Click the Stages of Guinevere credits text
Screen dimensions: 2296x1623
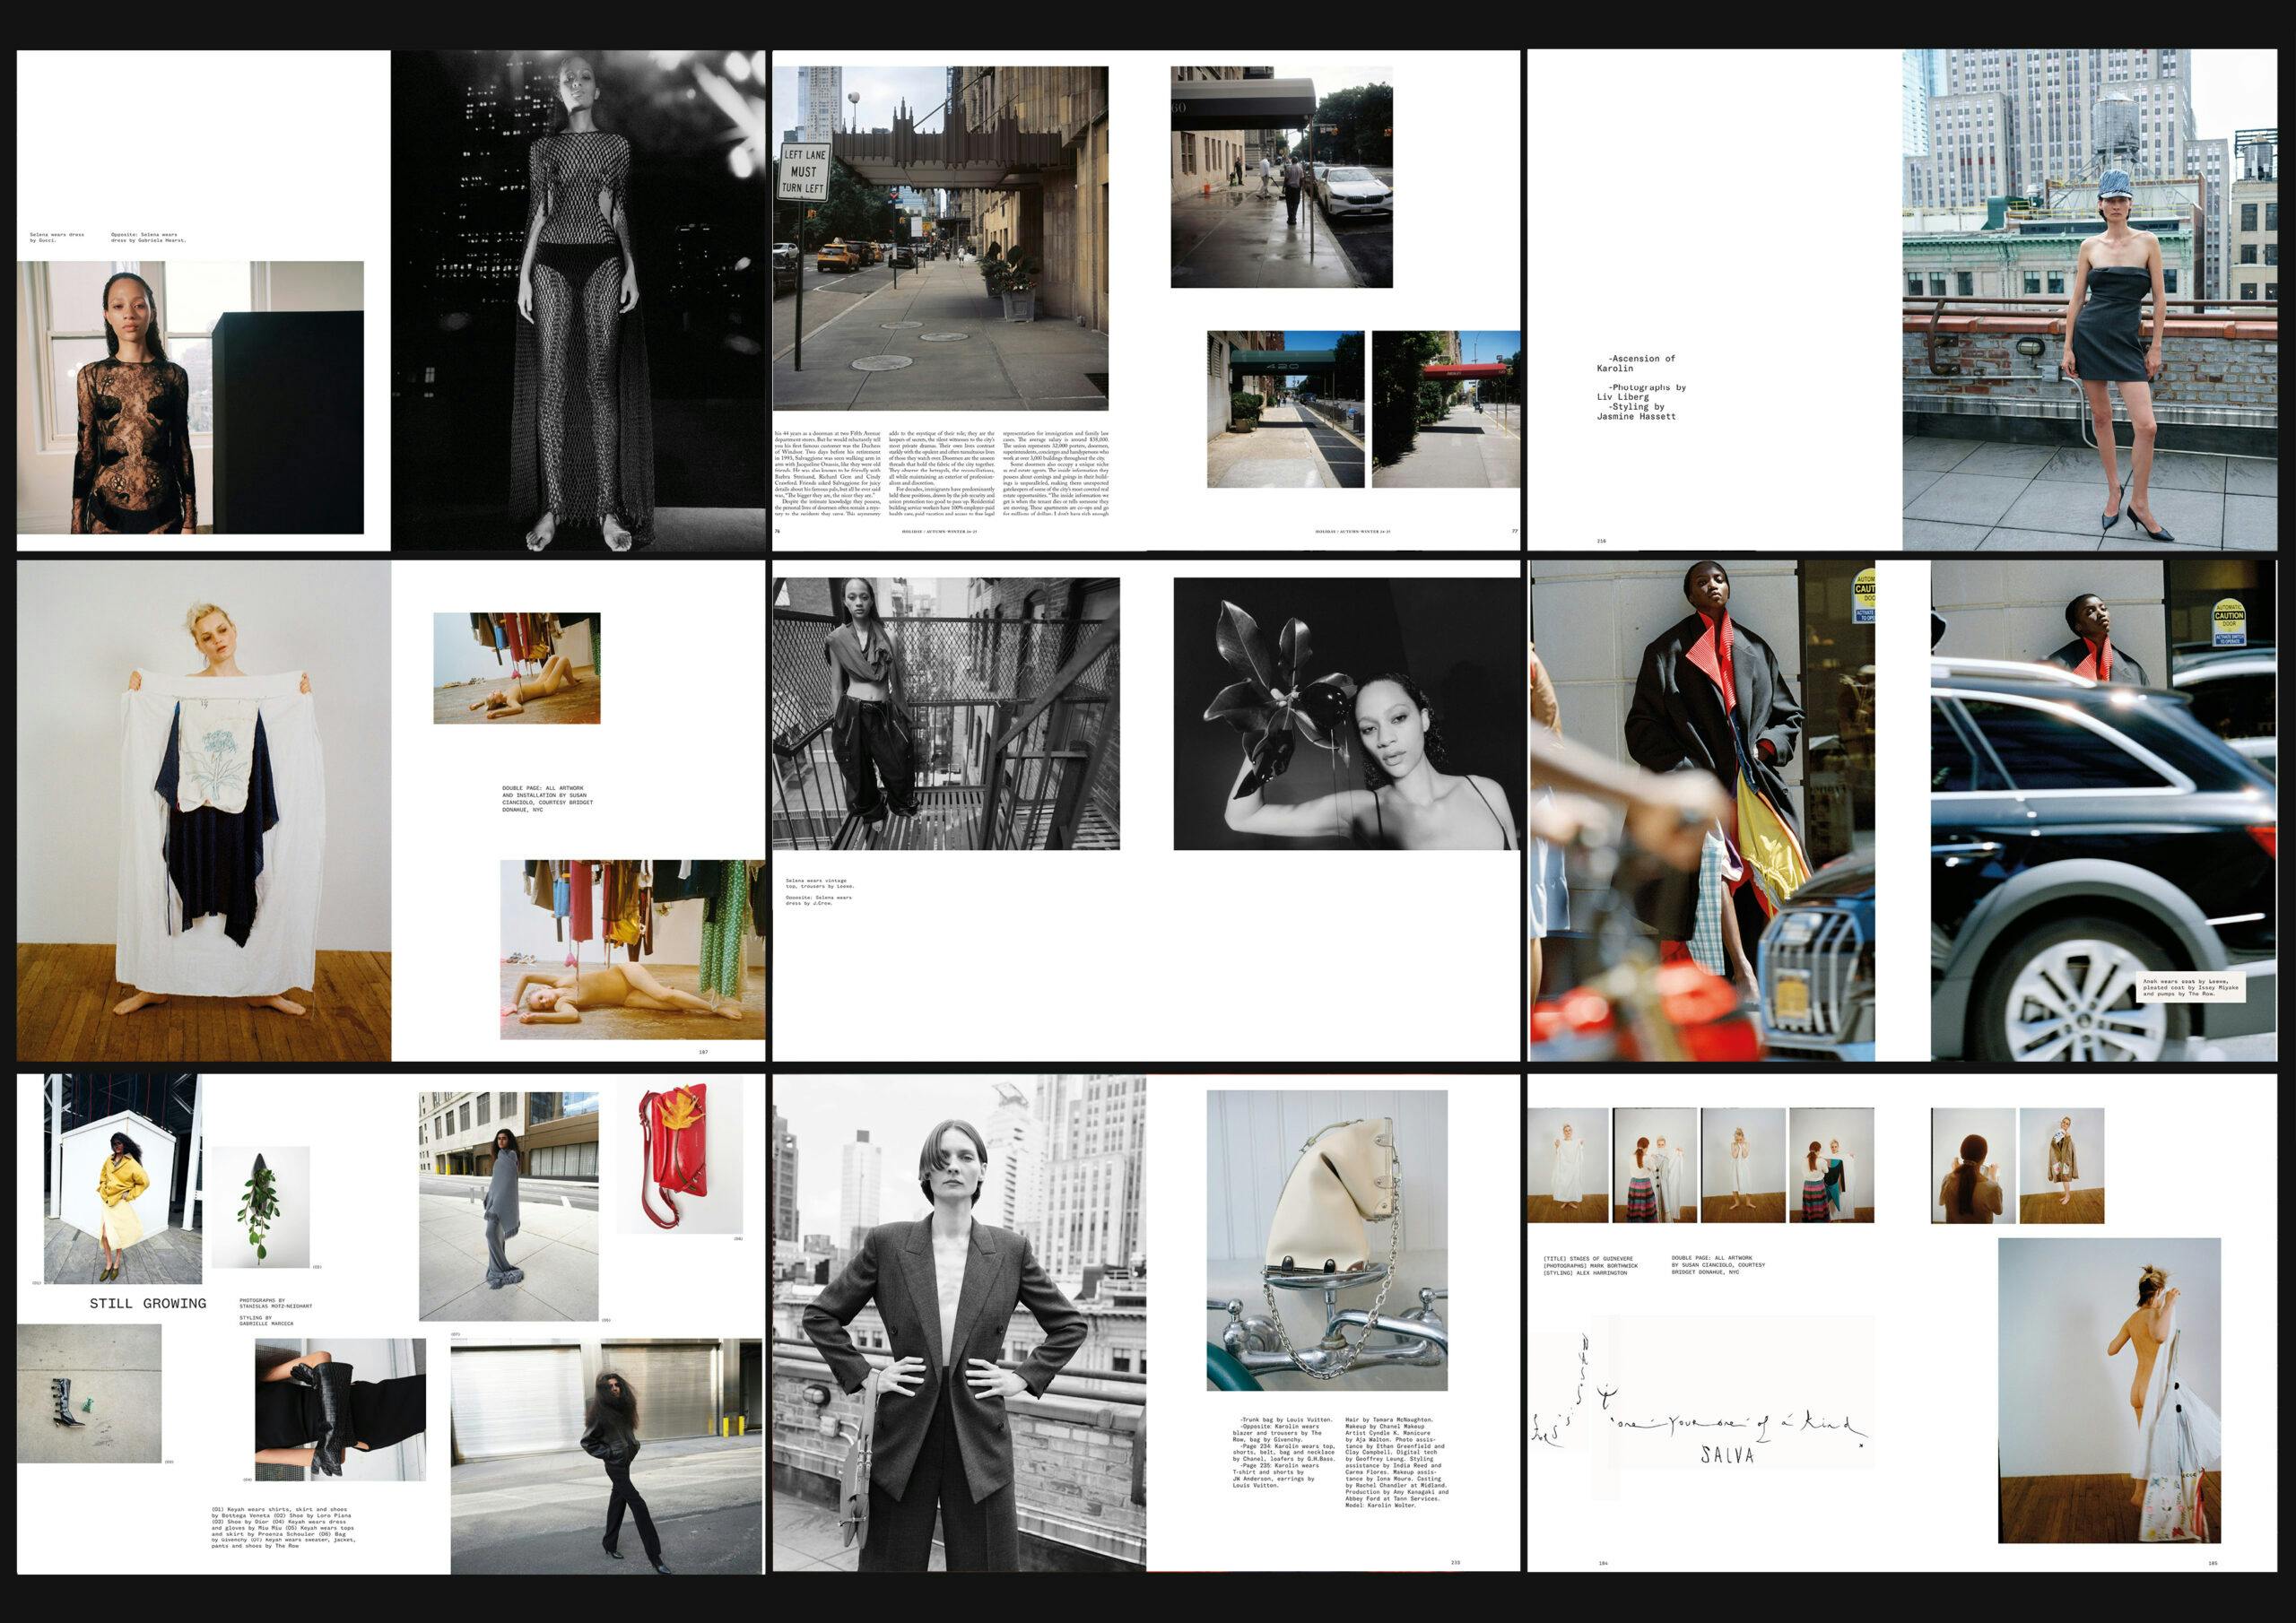[x=1590, y=1265]
